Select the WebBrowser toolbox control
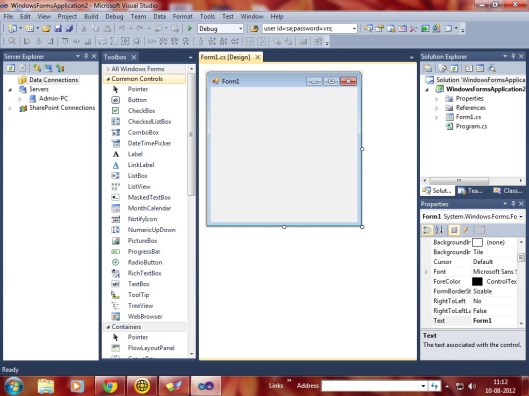529x396 pixels. click(145, 316)
